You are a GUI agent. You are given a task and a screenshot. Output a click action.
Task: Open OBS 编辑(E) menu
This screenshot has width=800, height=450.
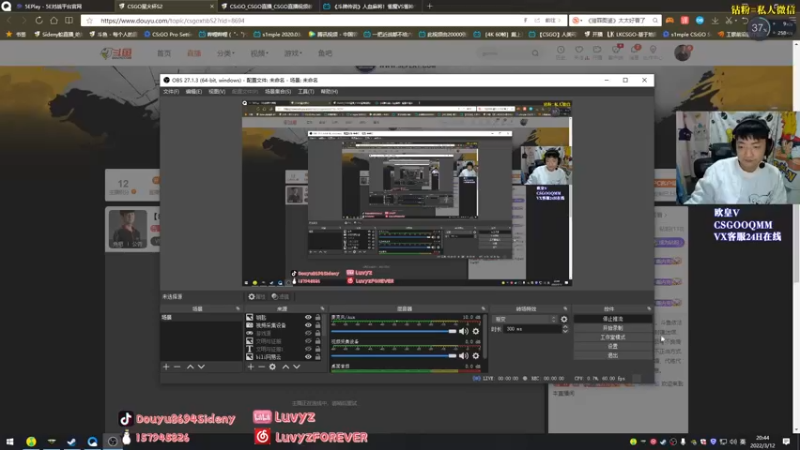pyautogui.click(x=193, y=91)
